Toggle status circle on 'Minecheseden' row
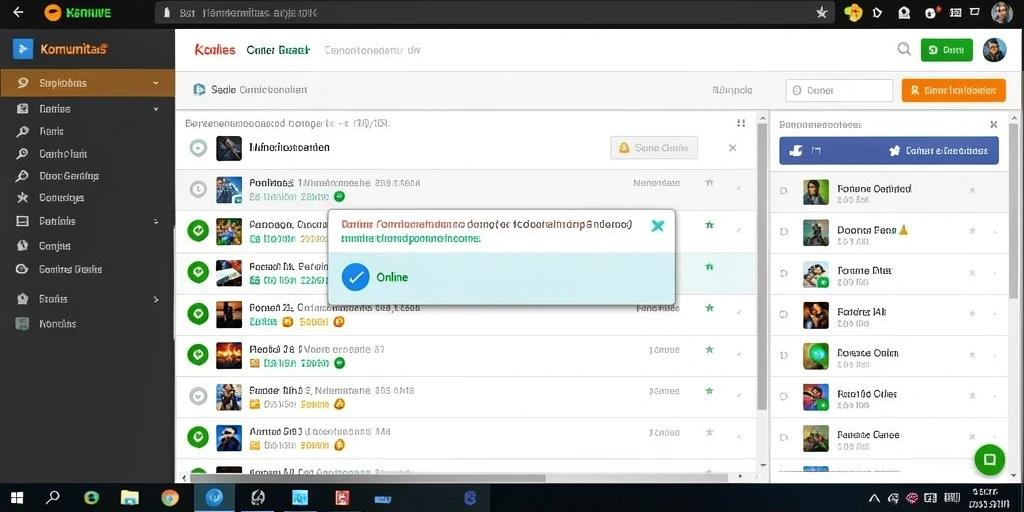 coord(198,148)
